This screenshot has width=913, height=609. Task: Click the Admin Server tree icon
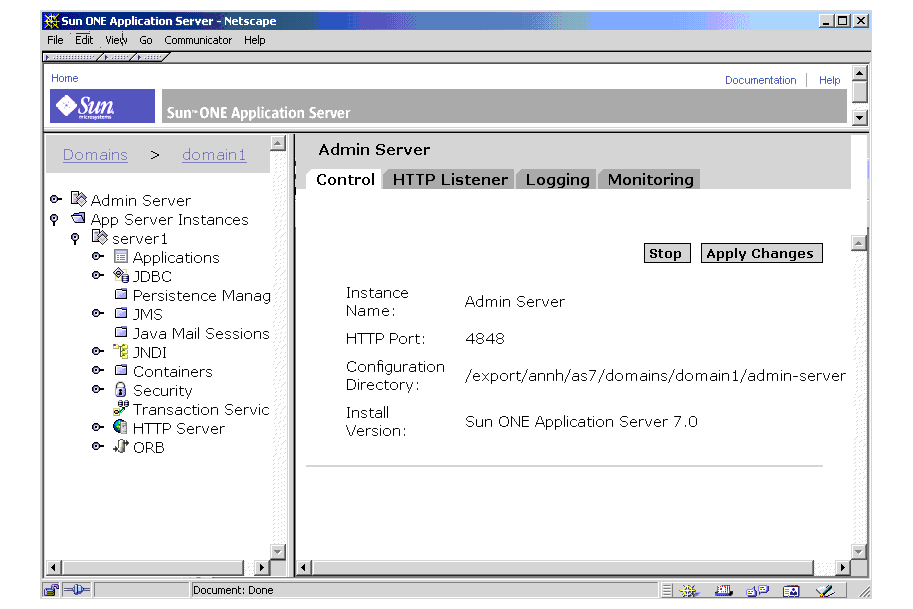click(x=78, y=199)
